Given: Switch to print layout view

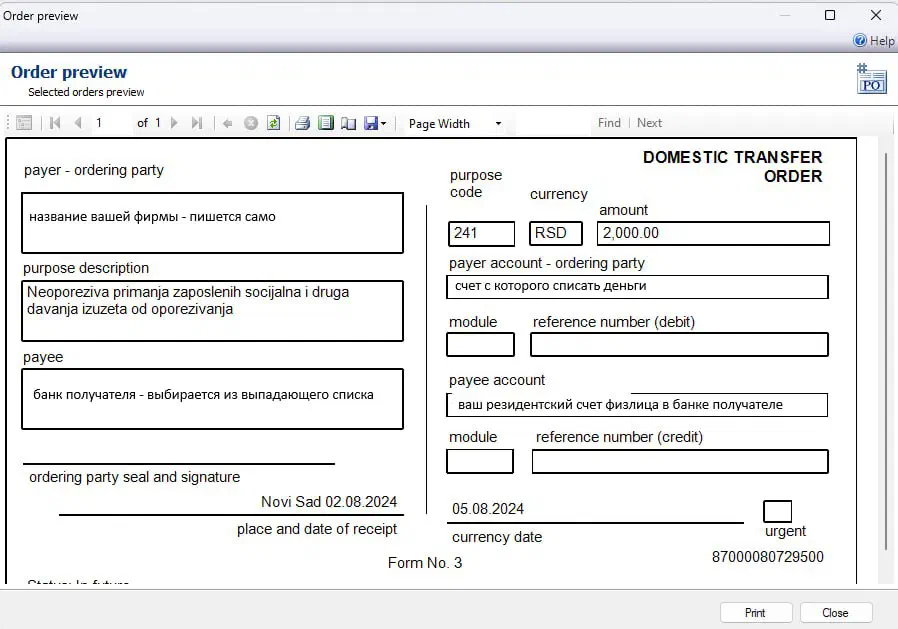Looking at the screenshot, I should click(x=325, y=123).
